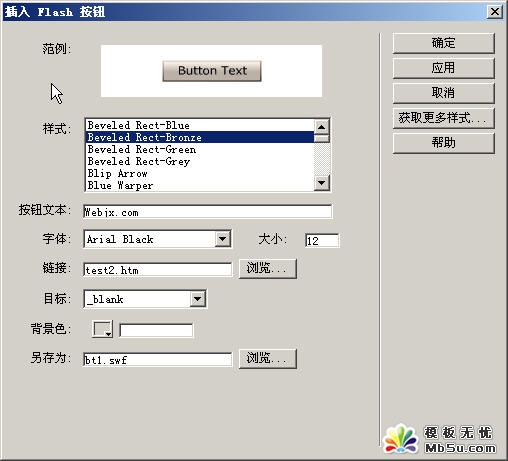Viewport: 508px width, 461px height.
Task: Select Beveled Rect-Grey style
Action: pos(199,161)
